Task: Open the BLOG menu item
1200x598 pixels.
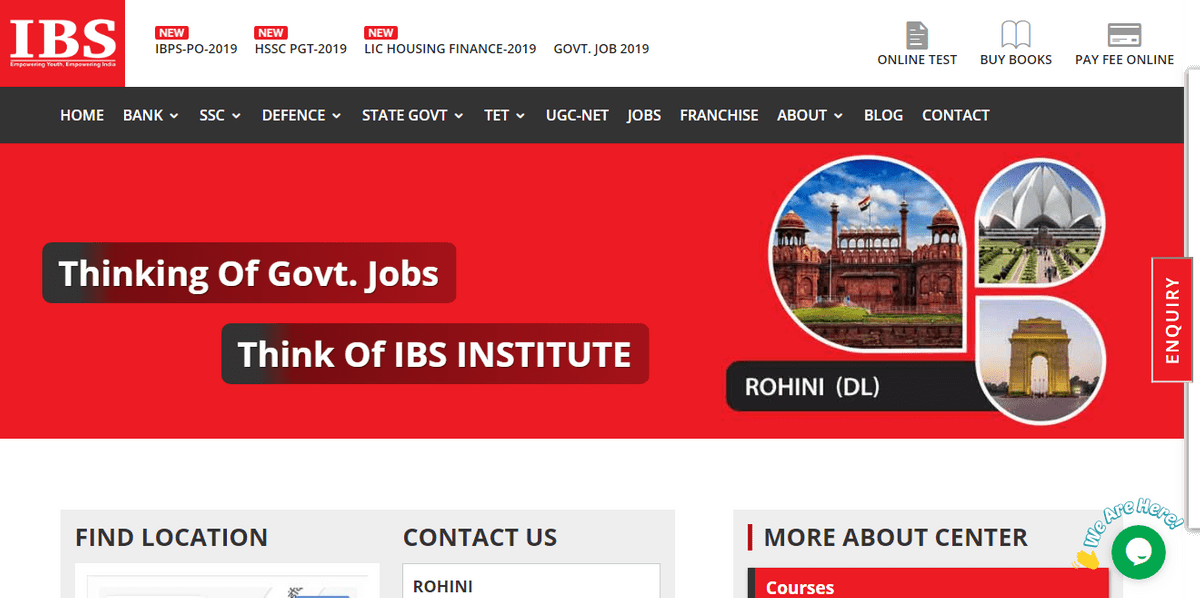Action: pyautogui.click(x=883, y=115)
